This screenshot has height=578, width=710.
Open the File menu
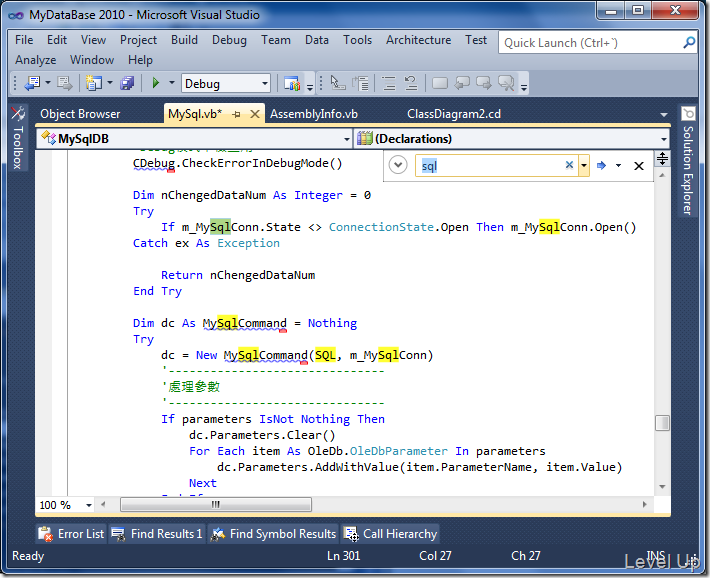pos(24,40)
